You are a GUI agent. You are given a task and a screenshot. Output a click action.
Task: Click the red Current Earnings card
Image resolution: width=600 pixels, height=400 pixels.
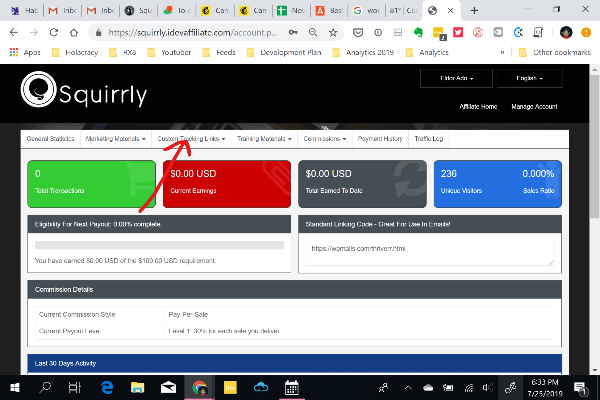(x=227, y=184)
